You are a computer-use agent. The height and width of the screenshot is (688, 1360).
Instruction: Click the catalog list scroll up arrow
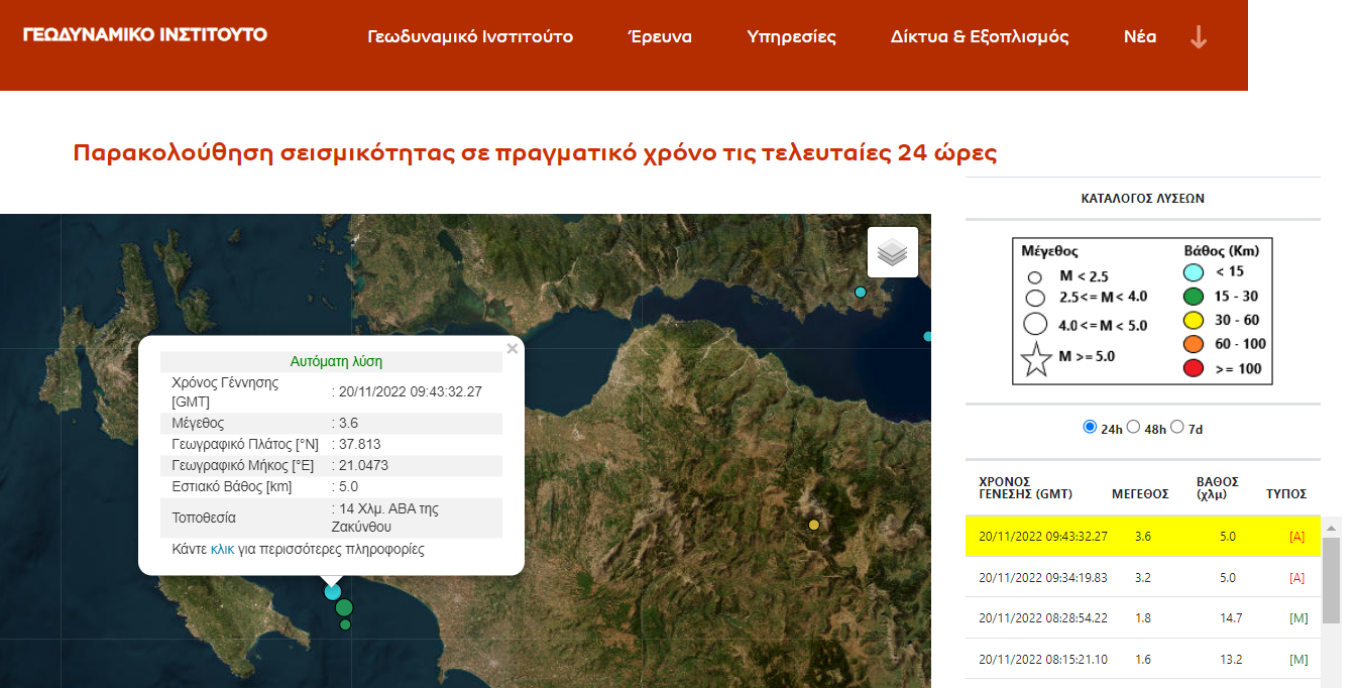(1331, 527)
